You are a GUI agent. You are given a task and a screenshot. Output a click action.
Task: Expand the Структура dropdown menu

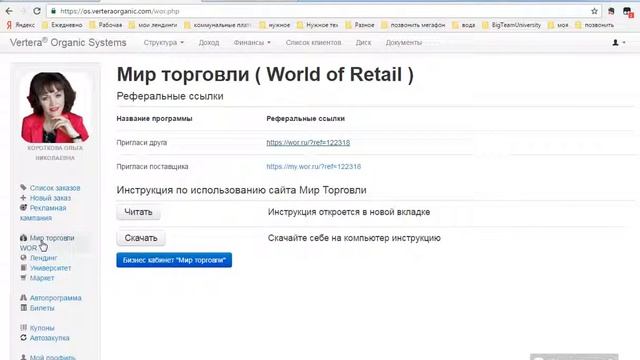click(164, 42)
